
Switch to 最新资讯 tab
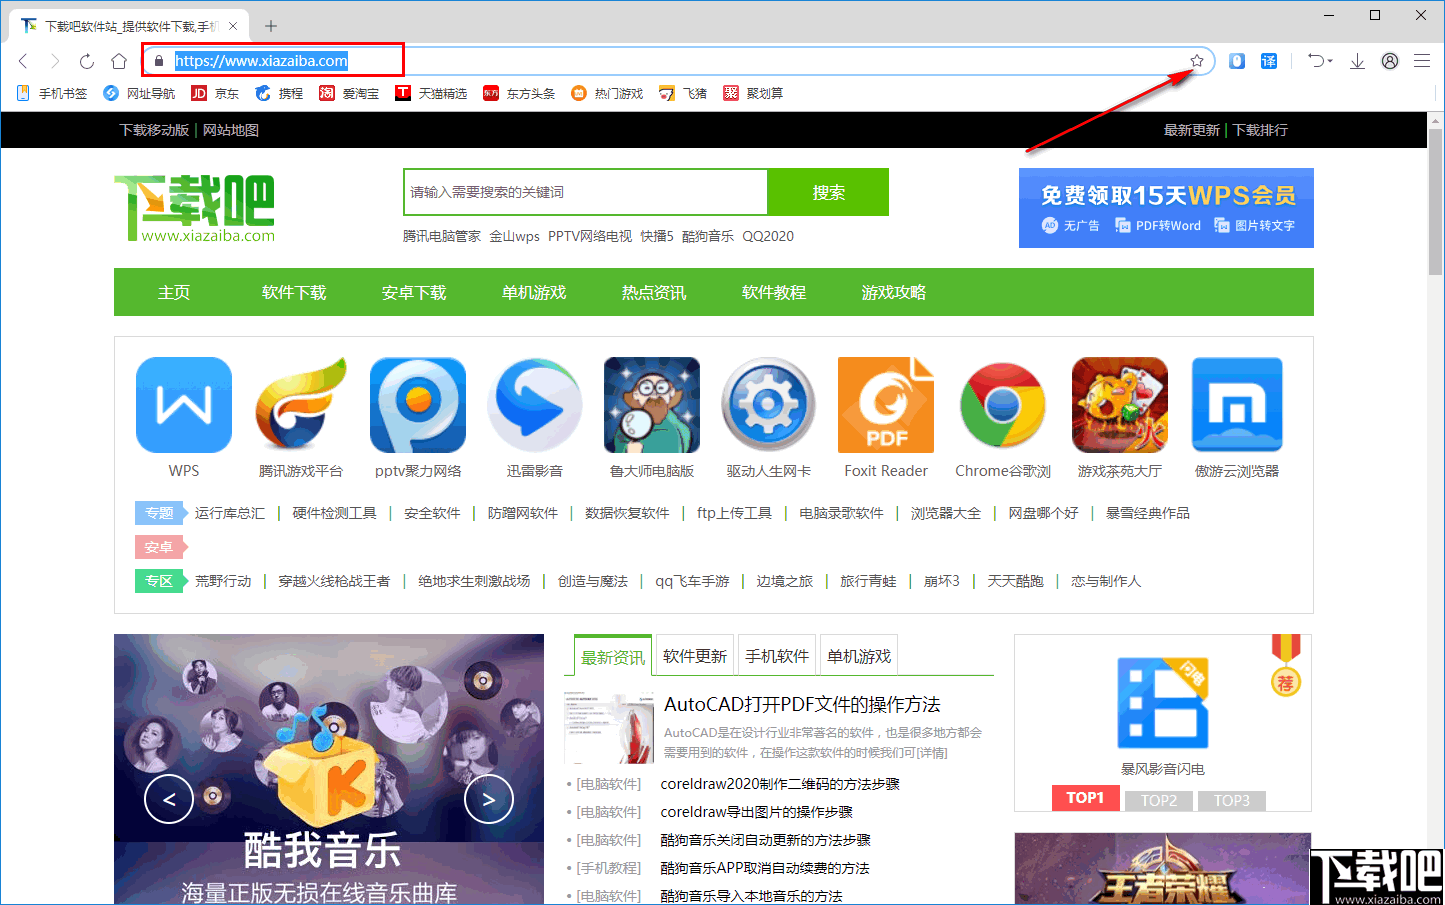pos(613,656)
